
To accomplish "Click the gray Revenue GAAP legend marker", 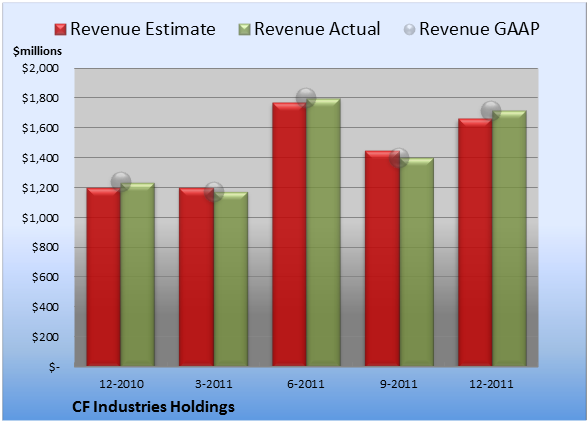I will pyautogui.click(x=410, y=30).
